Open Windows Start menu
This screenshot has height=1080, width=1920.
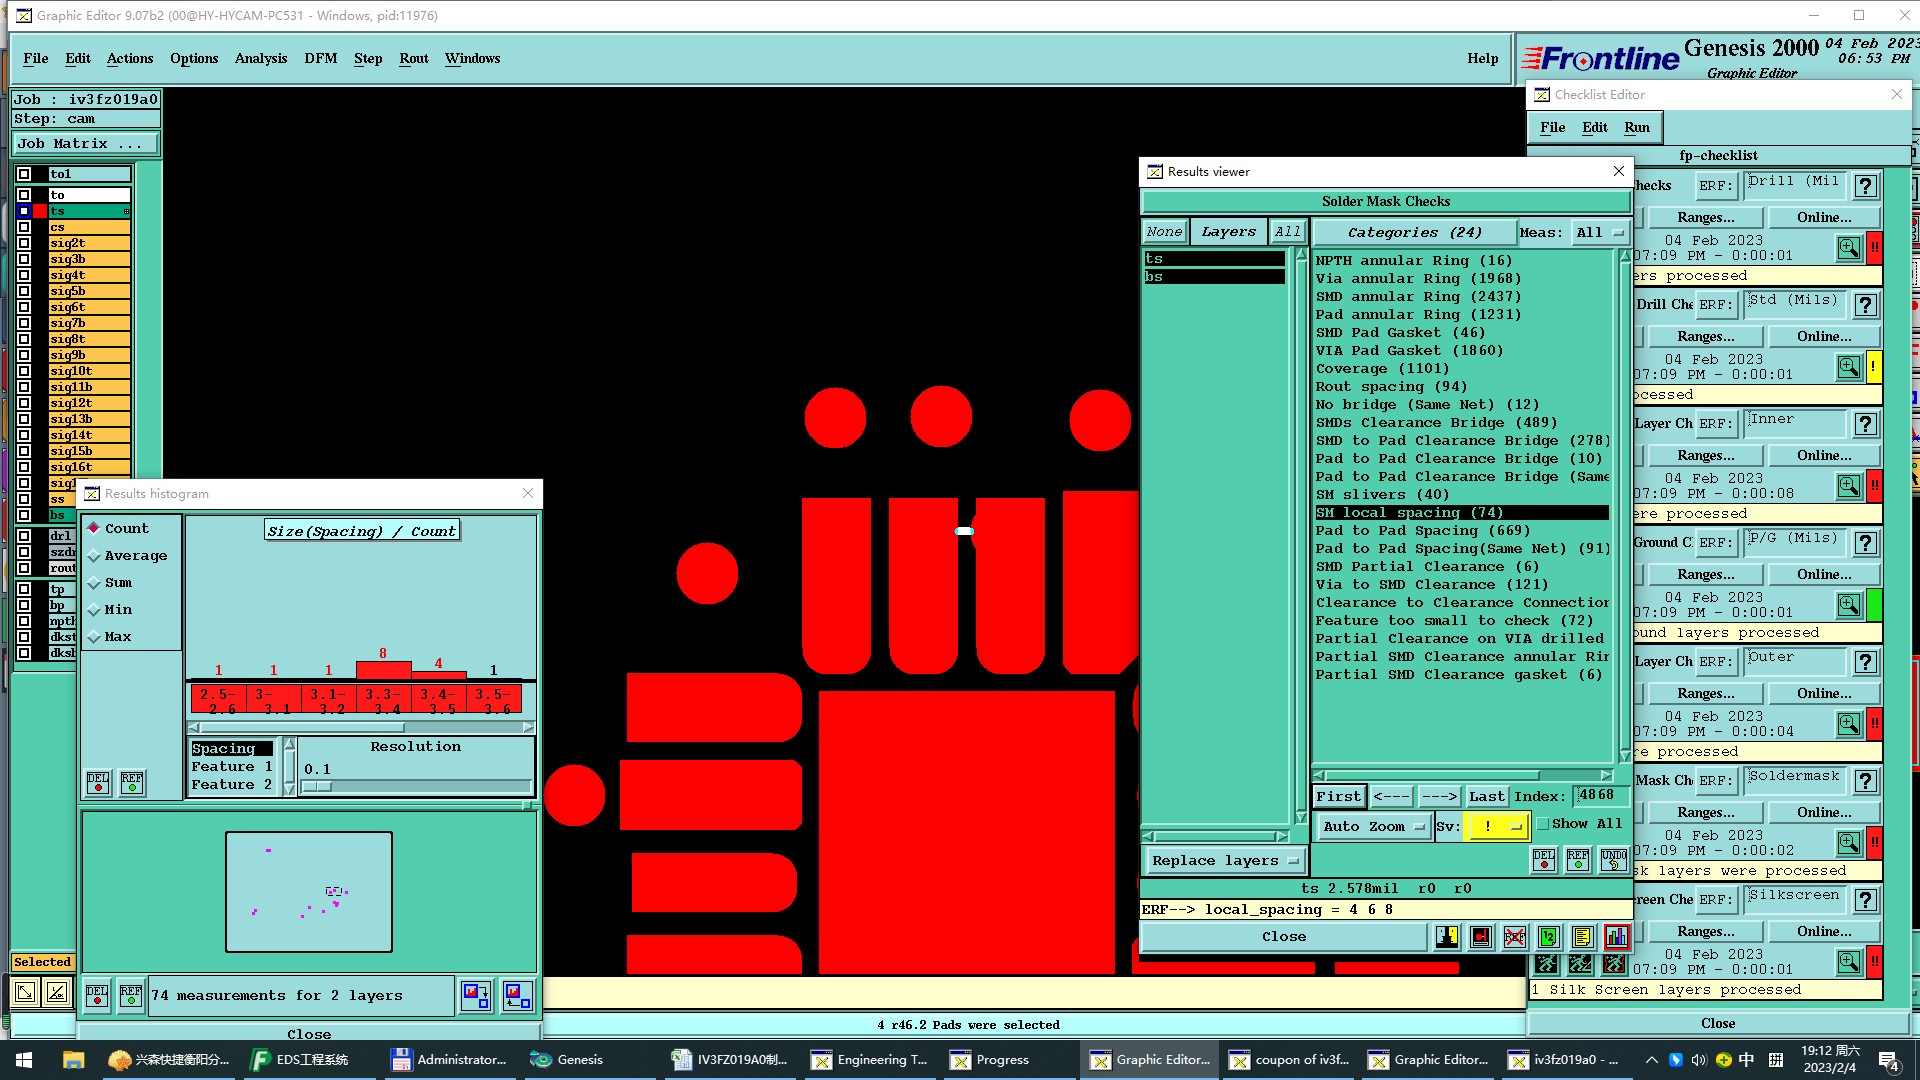coord(24,1060)
